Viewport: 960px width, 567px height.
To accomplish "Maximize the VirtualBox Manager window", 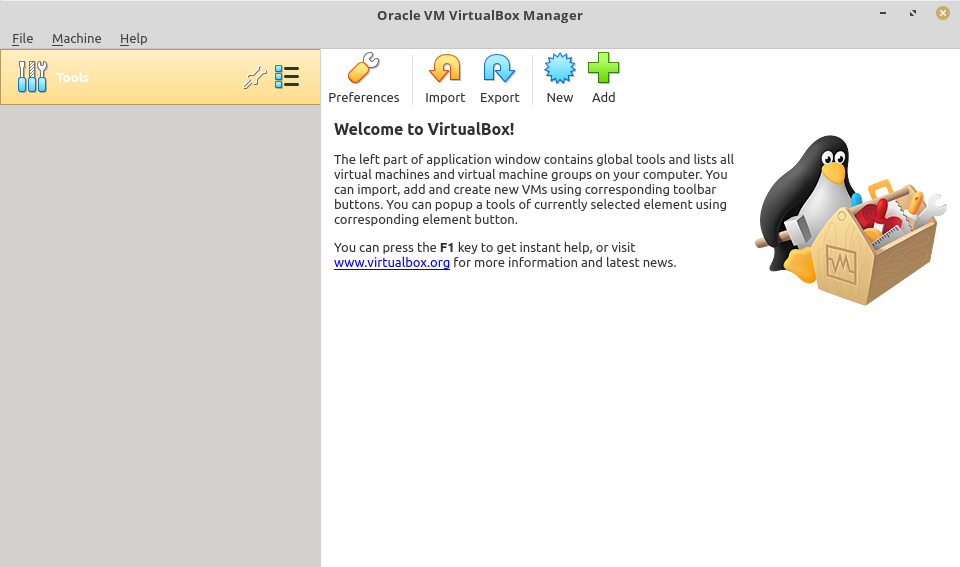I will pos(913,13).
